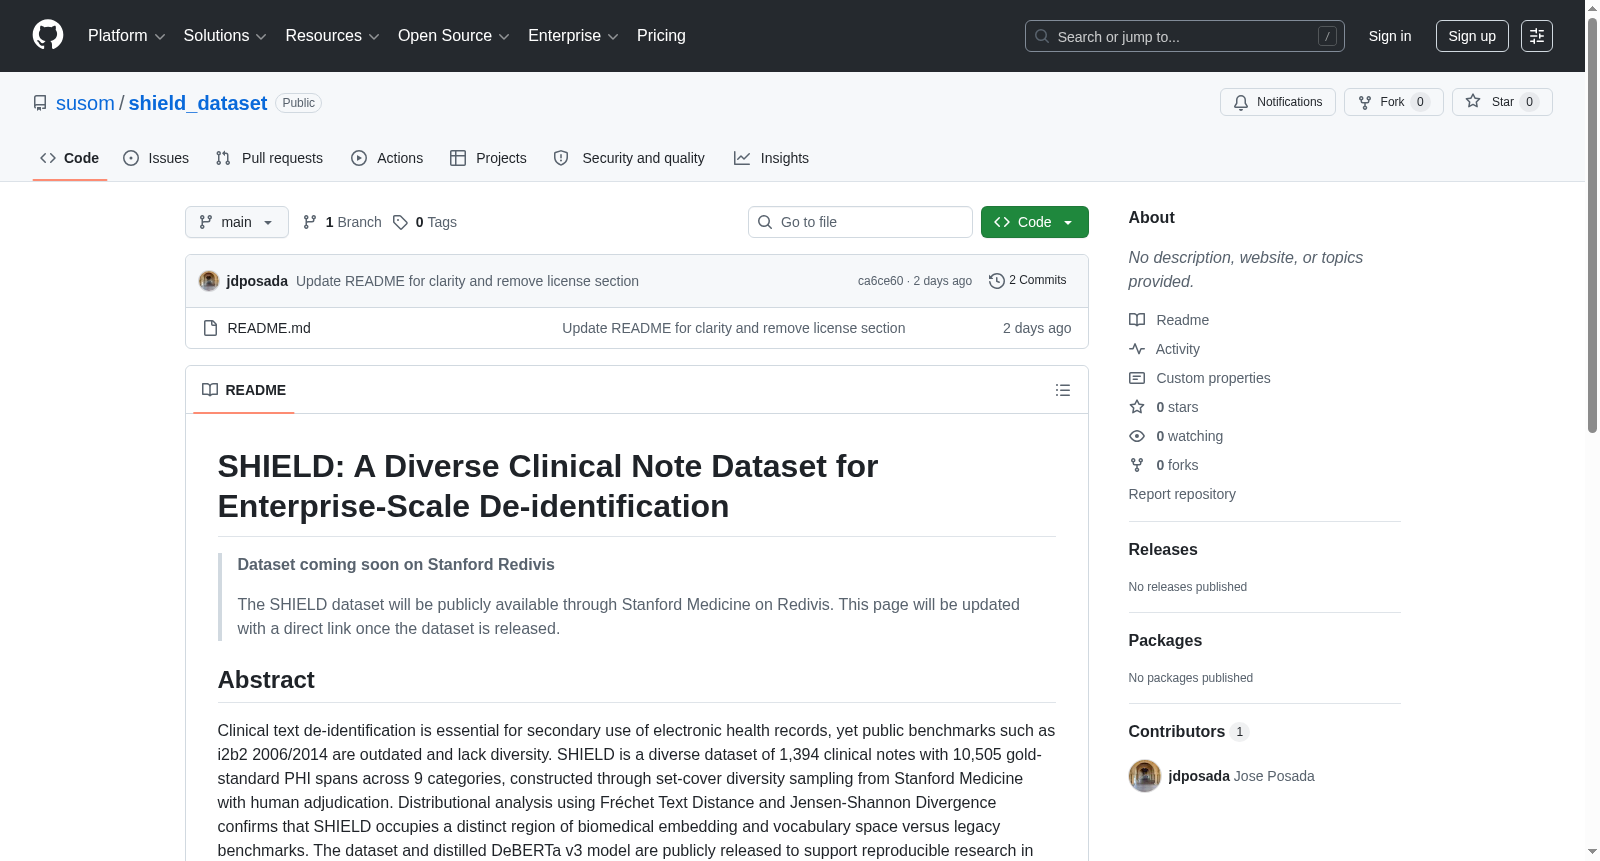The width and height of the screenshot is (1600, 861).
Task: View the 0 Tags list
Action: tap(425, 222)
